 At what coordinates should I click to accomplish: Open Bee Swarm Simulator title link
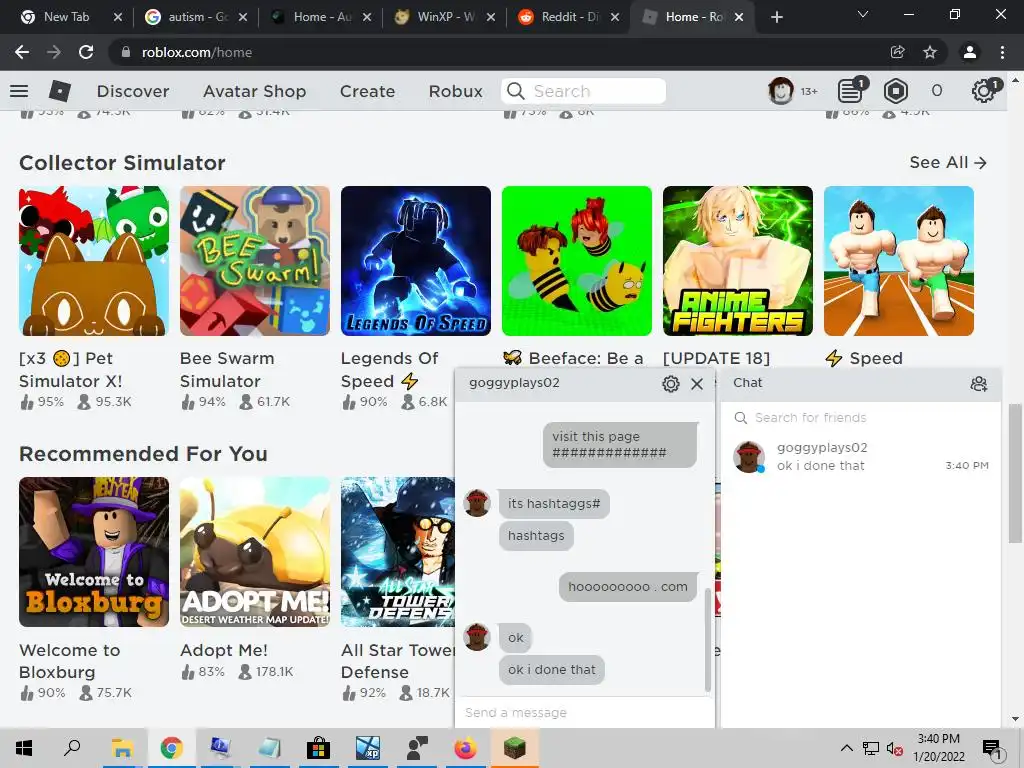pyautogui.click(x=227, y=370)
